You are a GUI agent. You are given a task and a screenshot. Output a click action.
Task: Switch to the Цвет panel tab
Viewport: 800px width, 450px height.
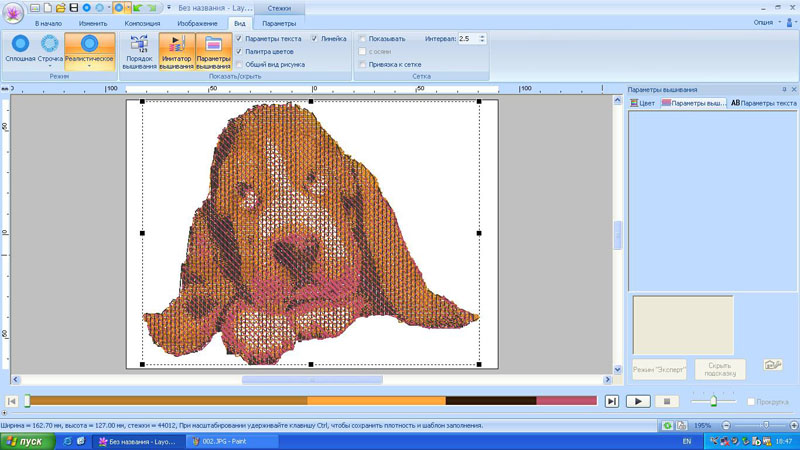pos(642,103)
